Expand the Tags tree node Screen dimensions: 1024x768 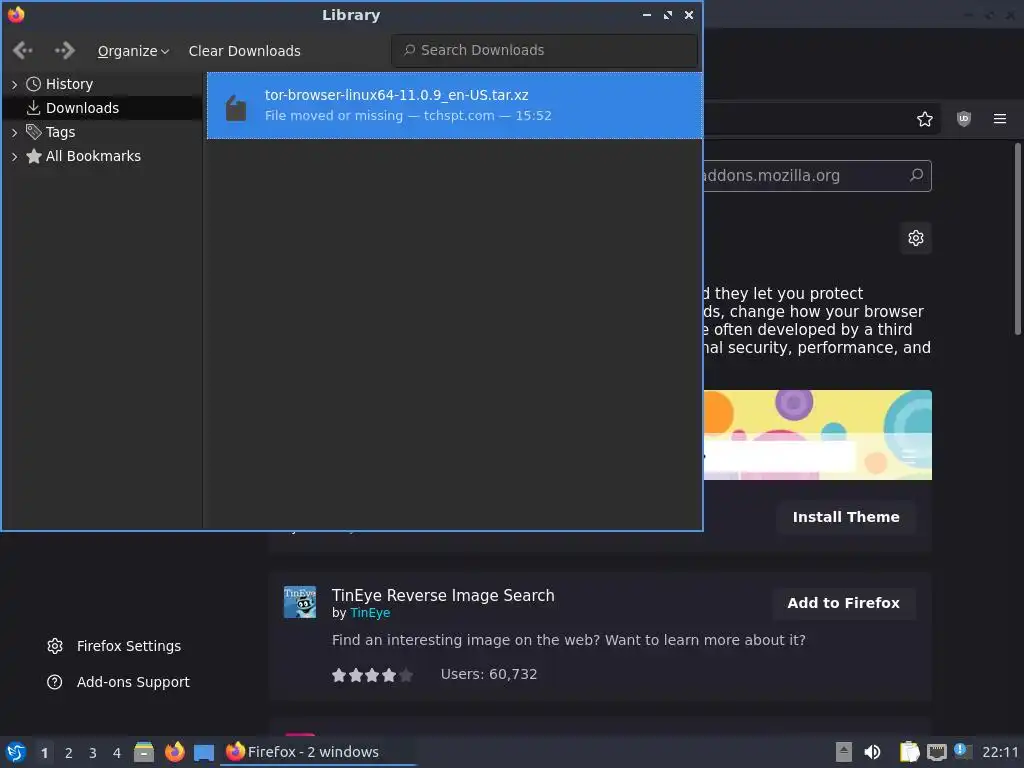14,133
